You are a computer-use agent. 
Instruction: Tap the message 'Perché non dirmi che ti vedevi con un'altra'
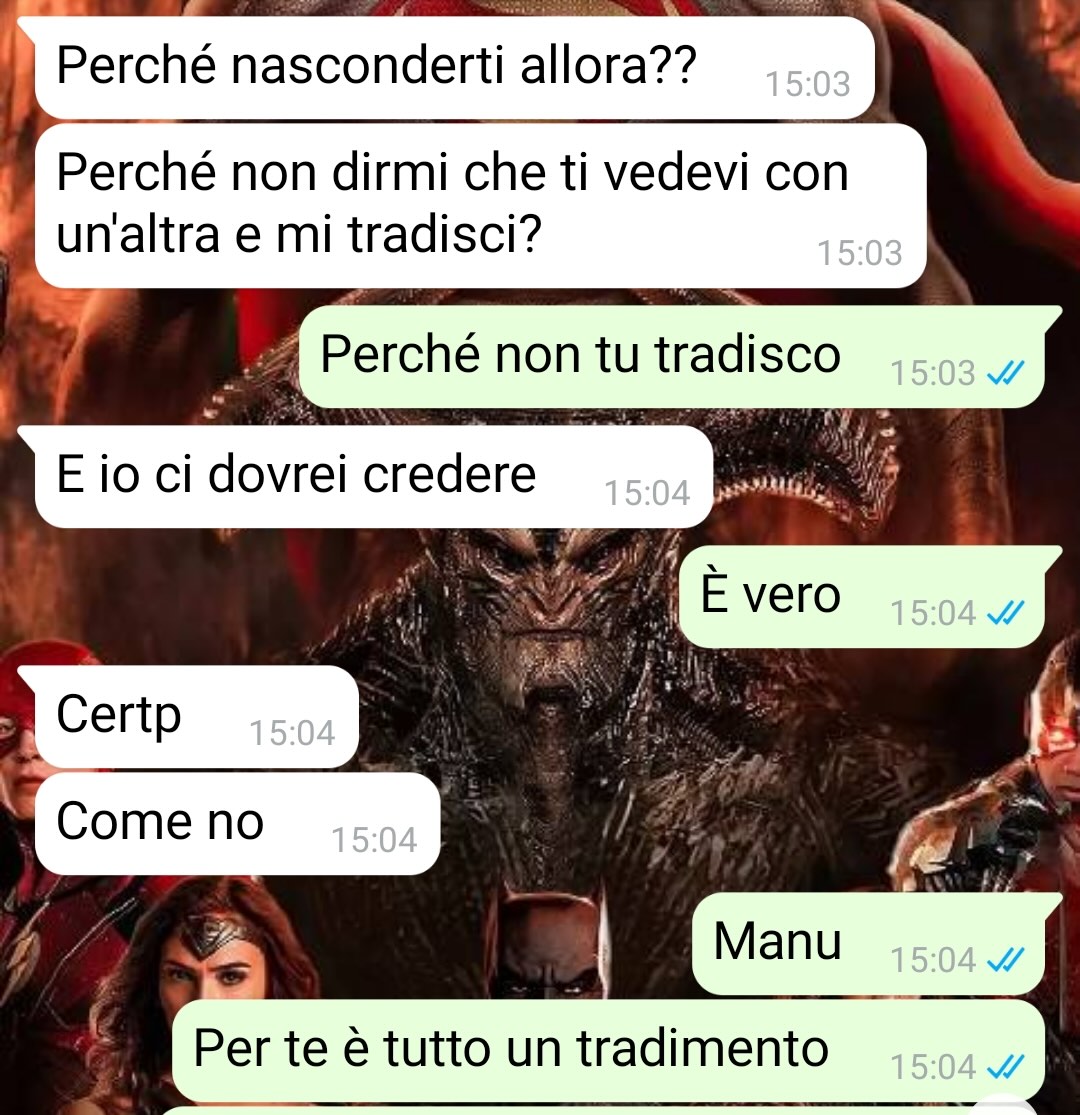481,206
